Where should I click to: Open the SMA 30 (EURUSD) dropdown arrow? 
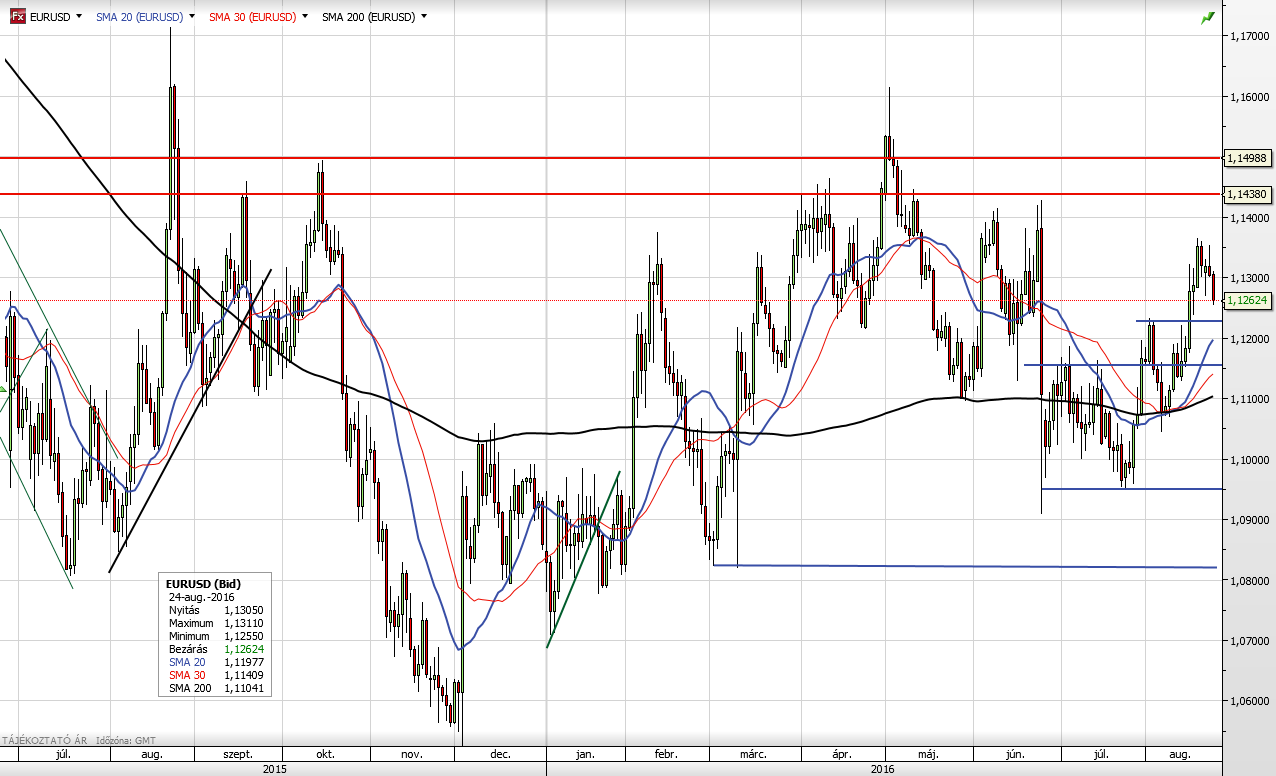(x=304, y=17)
